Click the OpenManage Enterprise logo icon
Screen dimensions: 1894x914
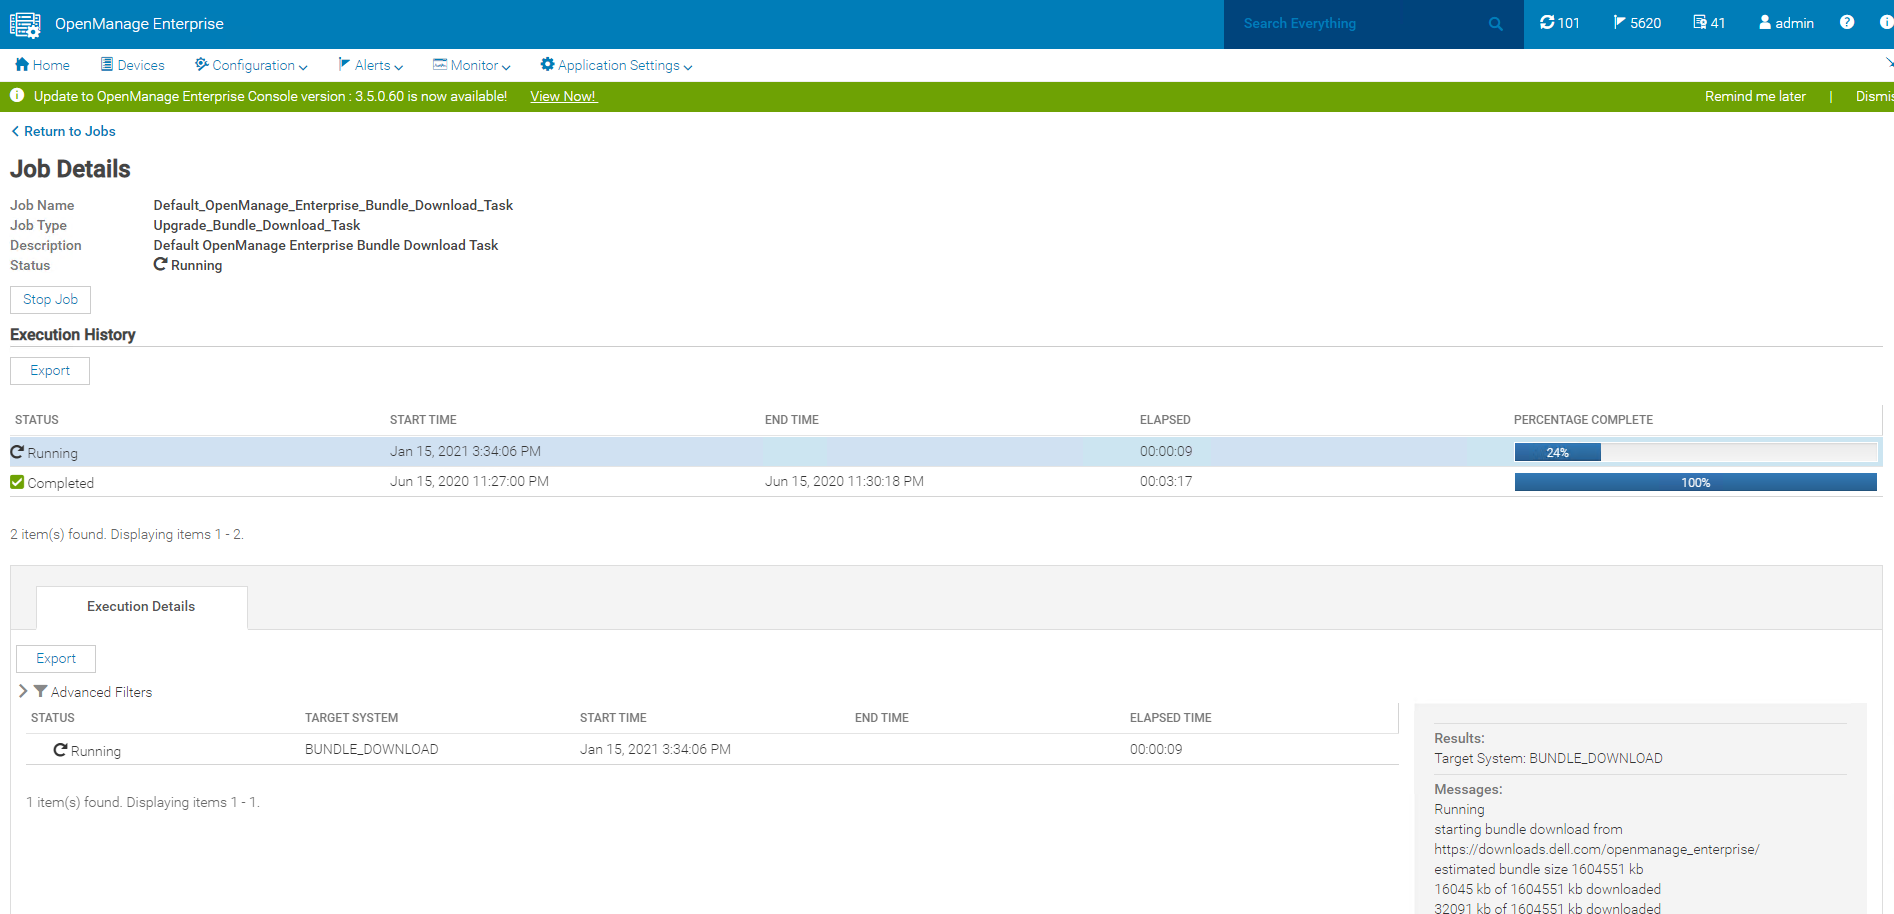coord(25,24)
